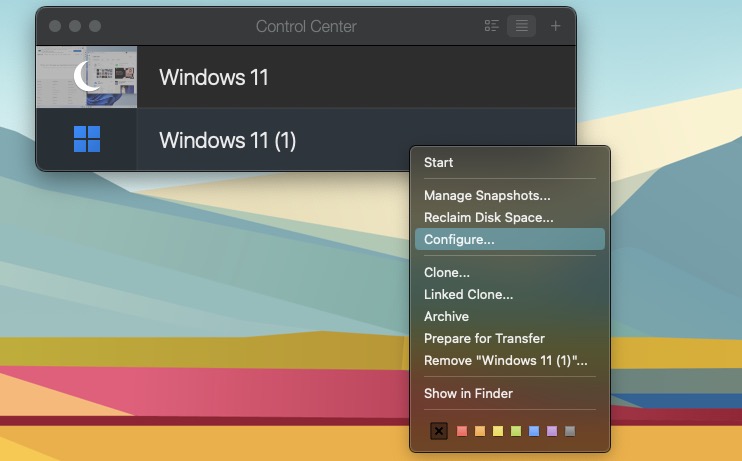Apply the purple color tag
This screenshot has height=461, width=742.
click(x=552, y=431)
